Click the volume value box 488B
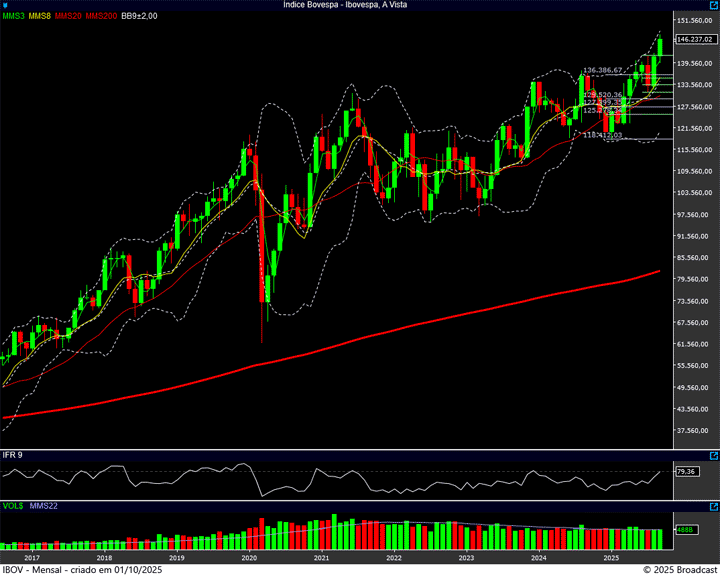720x575 pixels. 684,530
